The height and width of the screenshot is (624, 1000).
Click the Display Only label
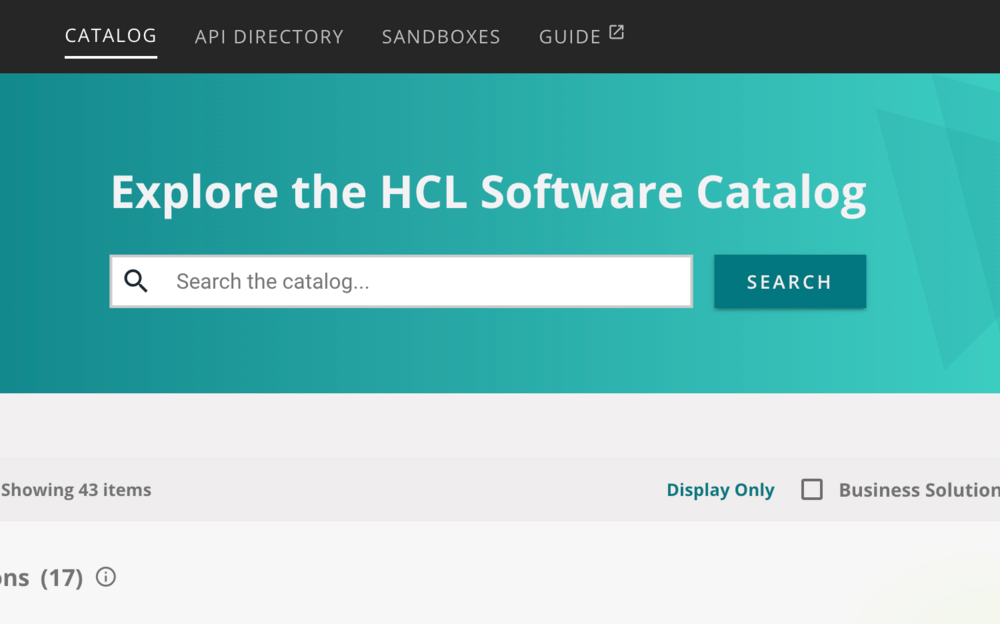(x=720, y=490)
